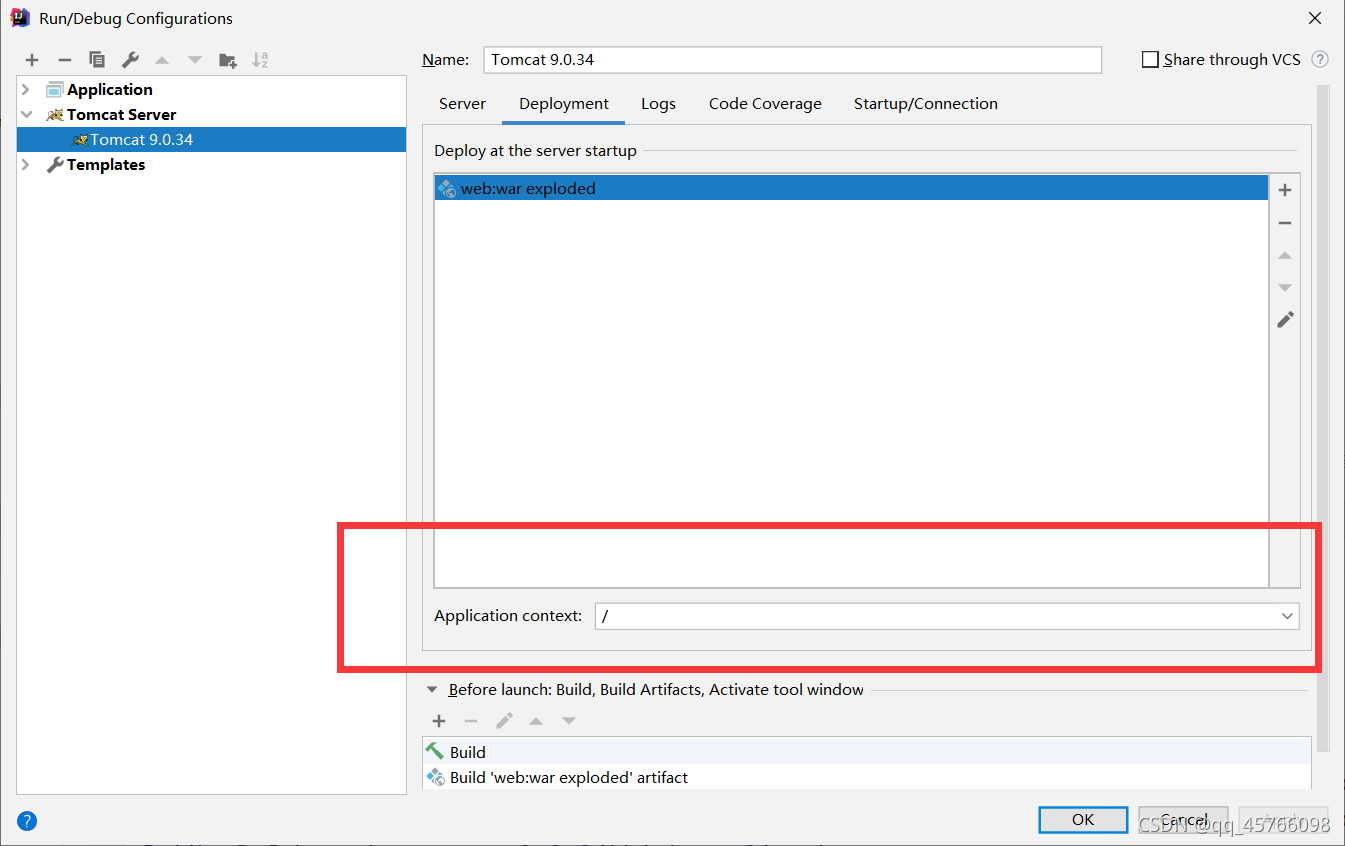Copy configuration icon in left toolbar
The image size is (1345, 846).
97,60
